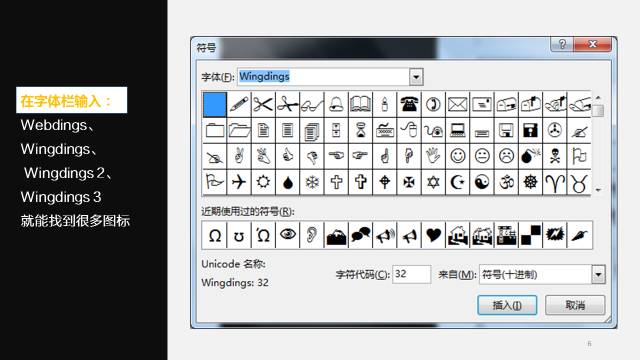Image resolution: width=640 pixels, height=360 pixels.
Task: Pick the keyboard symbol
Action: [384, 131]
